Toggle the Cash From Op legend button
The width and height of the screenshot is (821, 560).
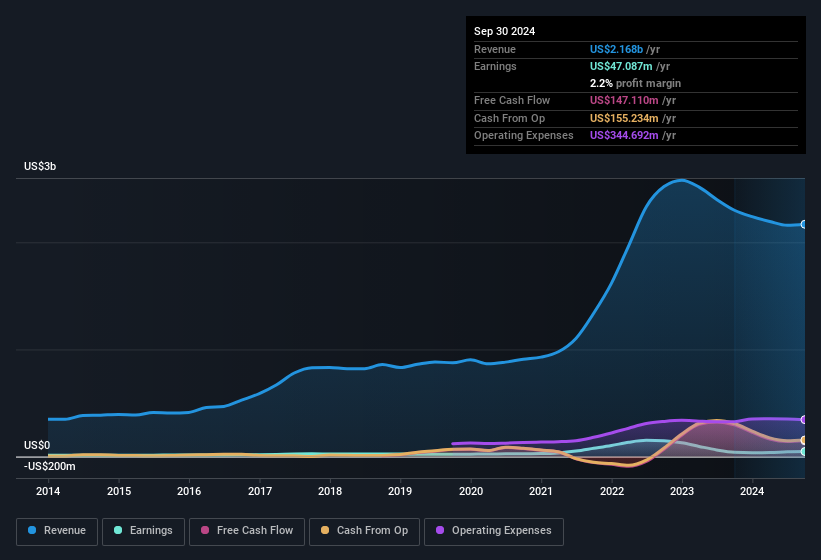coord(364,531)
